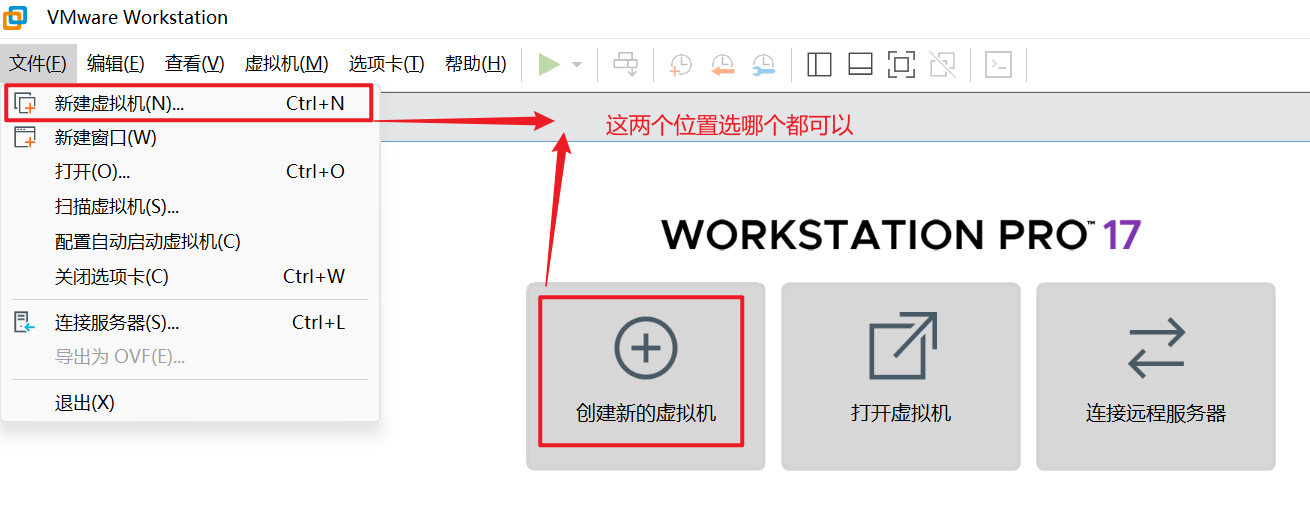Click the new window menu icon
The width and height of the screenshot is (1310, 516).
click(x=25, y=138)
